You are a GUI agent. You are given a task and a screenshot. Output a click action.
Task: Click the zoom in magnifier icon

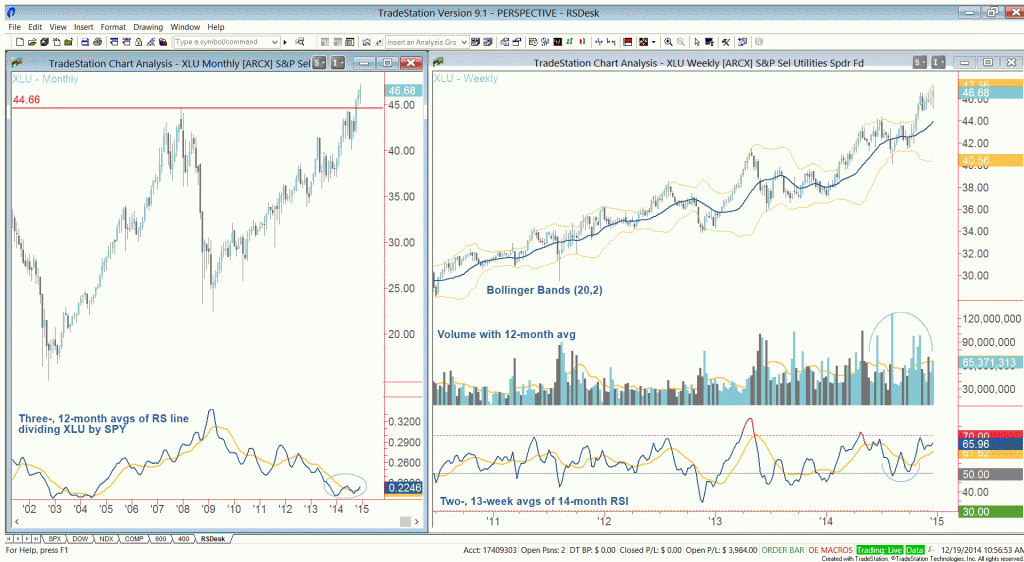pos(668,42)
